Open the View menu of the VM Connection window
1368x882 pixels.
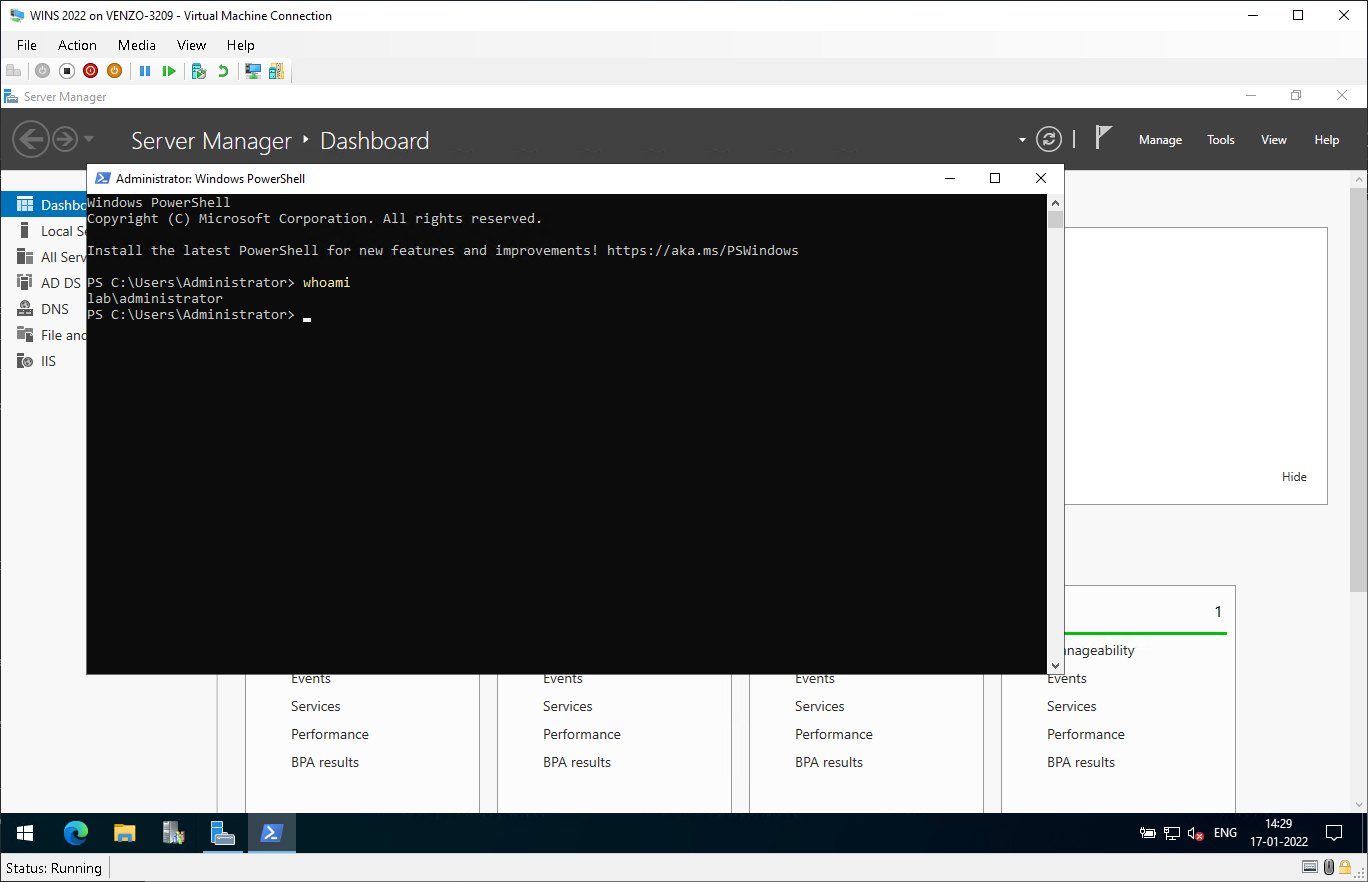[x=191, y=45]
